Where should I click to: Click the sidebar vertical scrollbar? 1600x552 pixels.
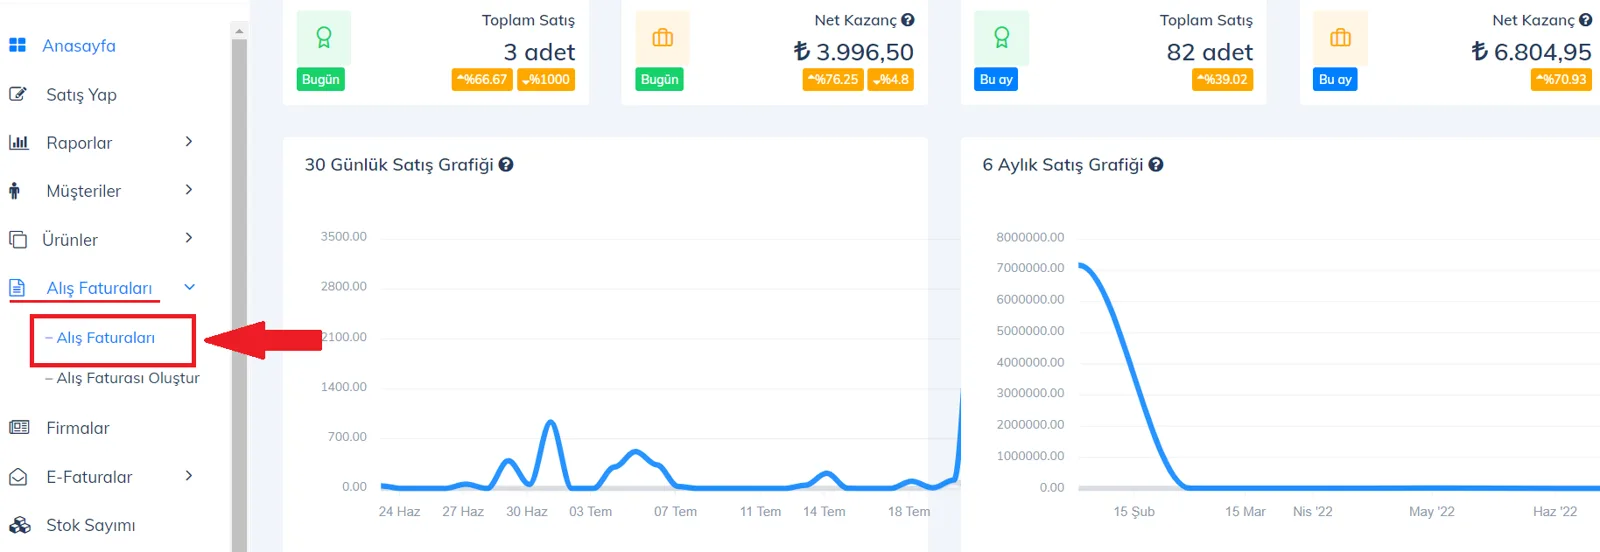[x=239, y=295]
